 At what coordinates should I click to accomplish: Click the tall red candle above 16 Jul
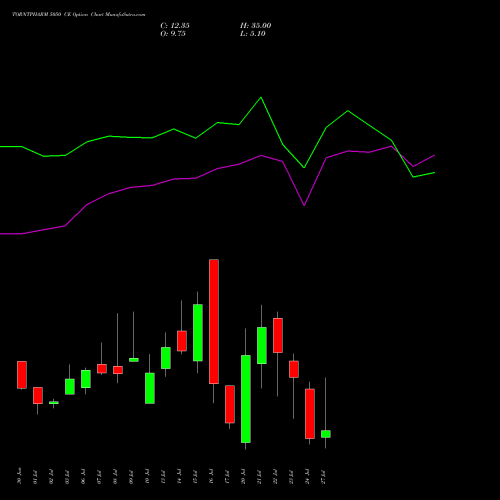tap(214, 321)
